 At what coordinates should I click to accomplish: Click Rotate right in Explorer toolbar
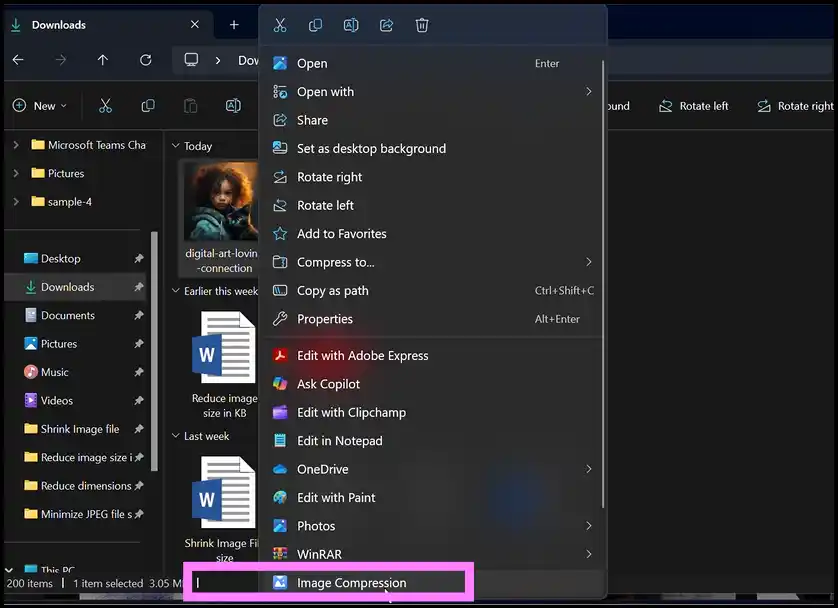tap(795, 106)
